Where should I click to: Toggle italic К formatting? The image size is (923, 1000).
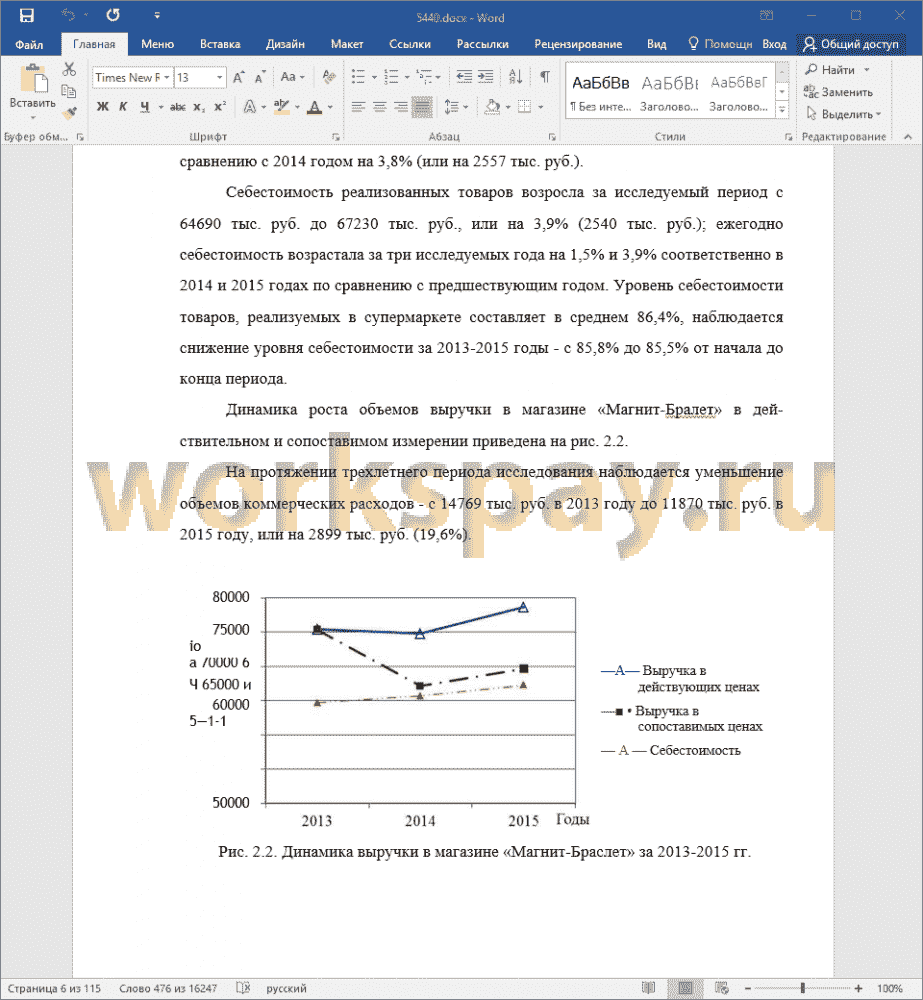[123, 107]
